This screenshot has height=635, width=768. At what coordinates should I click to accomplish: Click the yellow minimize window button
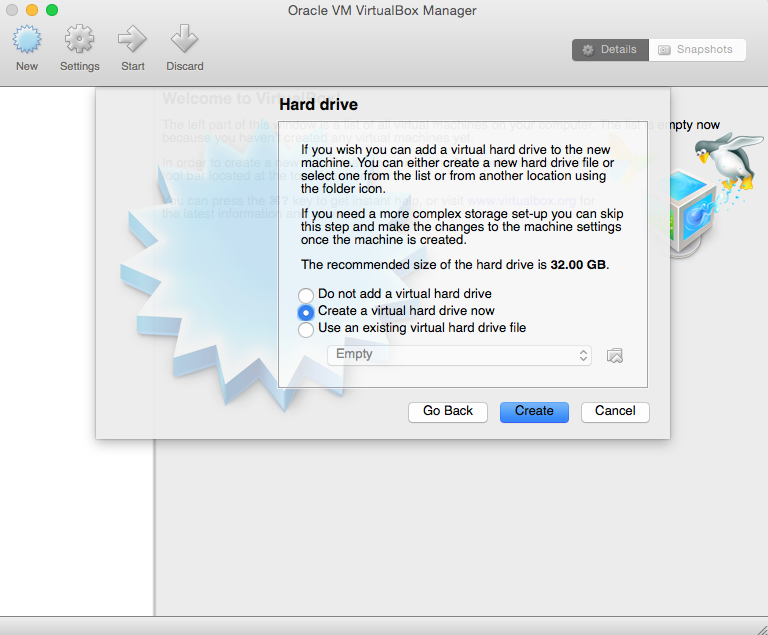(x=32, y=10)
